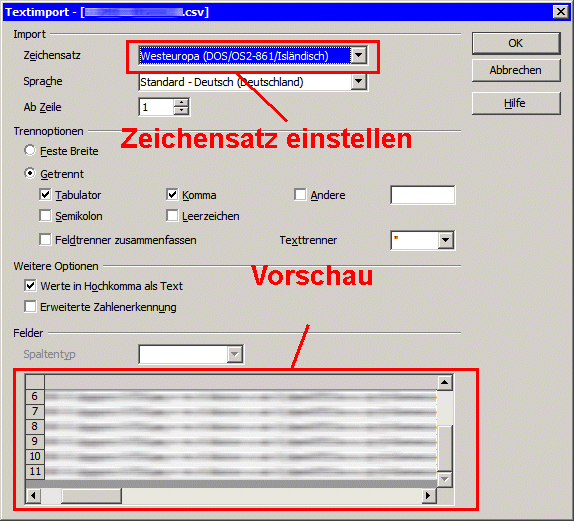The height and width of the screenshot is (521, 574).
Task: Select preview row header 9
Action: pyautogui.click(x=35, y=441)
